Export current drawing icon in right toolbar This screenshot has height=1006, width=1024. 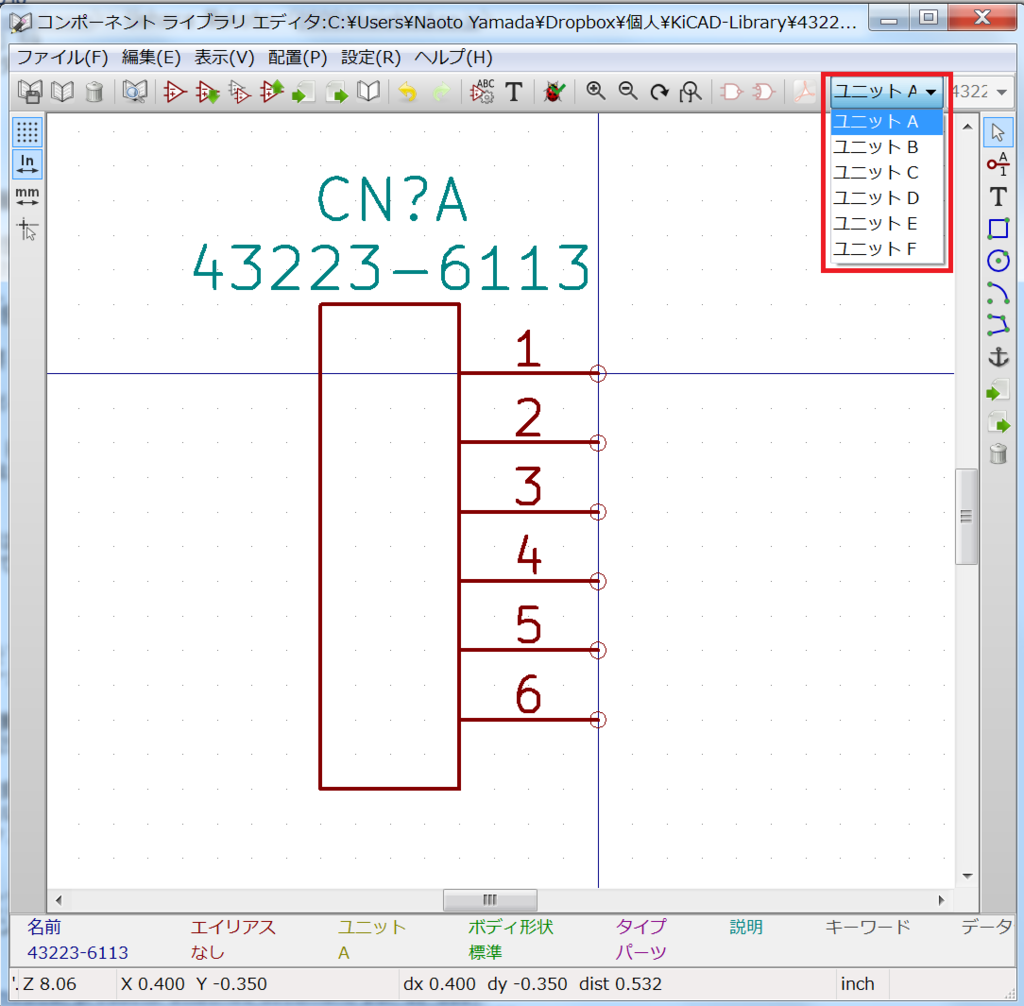tap(997, 423)
